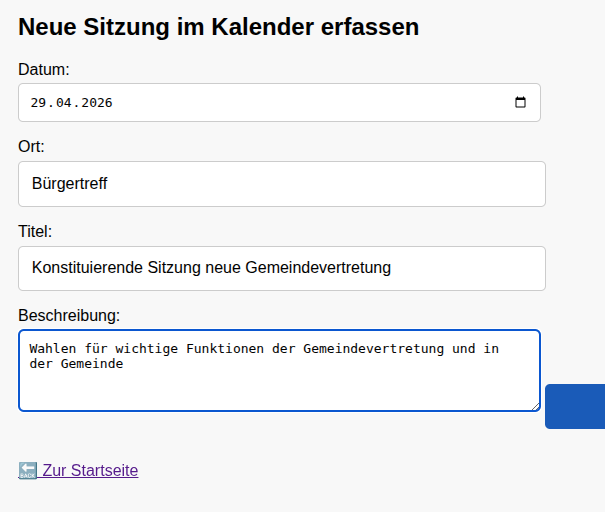Follow the Zur Startseite link
Image resolution: width=605 pixels, height=512 pixels.
90,470
